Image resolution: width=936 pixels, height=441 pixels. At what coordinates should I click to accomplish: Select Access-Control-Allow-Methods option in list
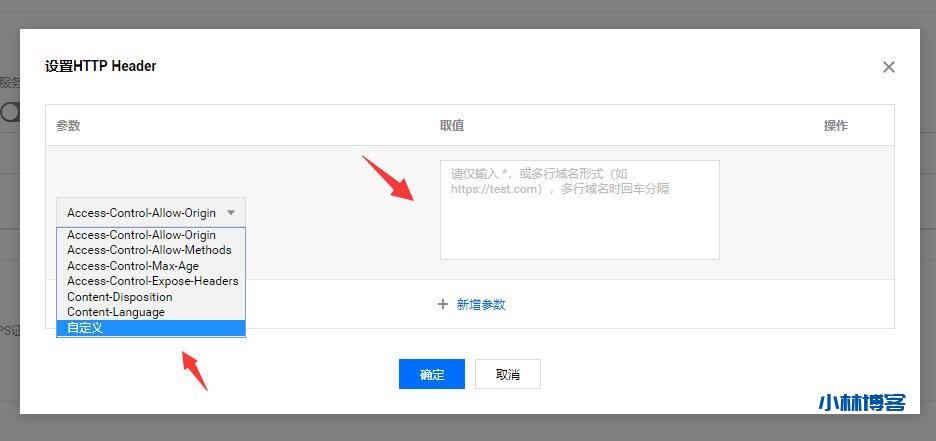pyautogui.click(x=149, y=250)
